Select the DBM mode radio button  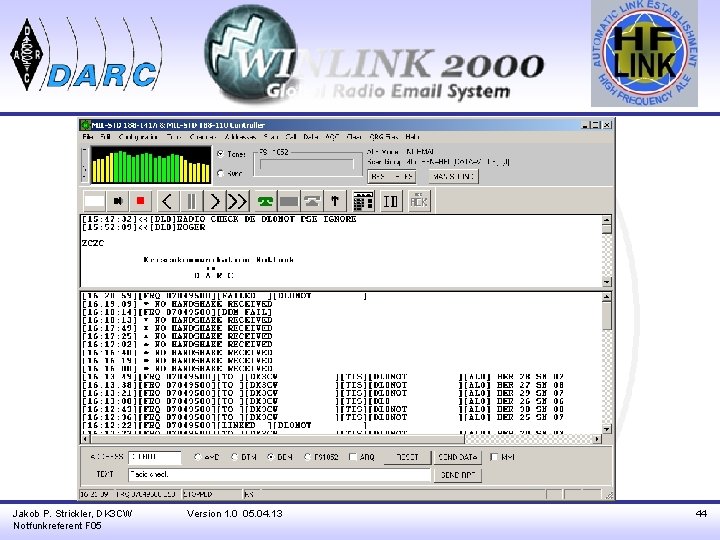click(x=271, y=457)
